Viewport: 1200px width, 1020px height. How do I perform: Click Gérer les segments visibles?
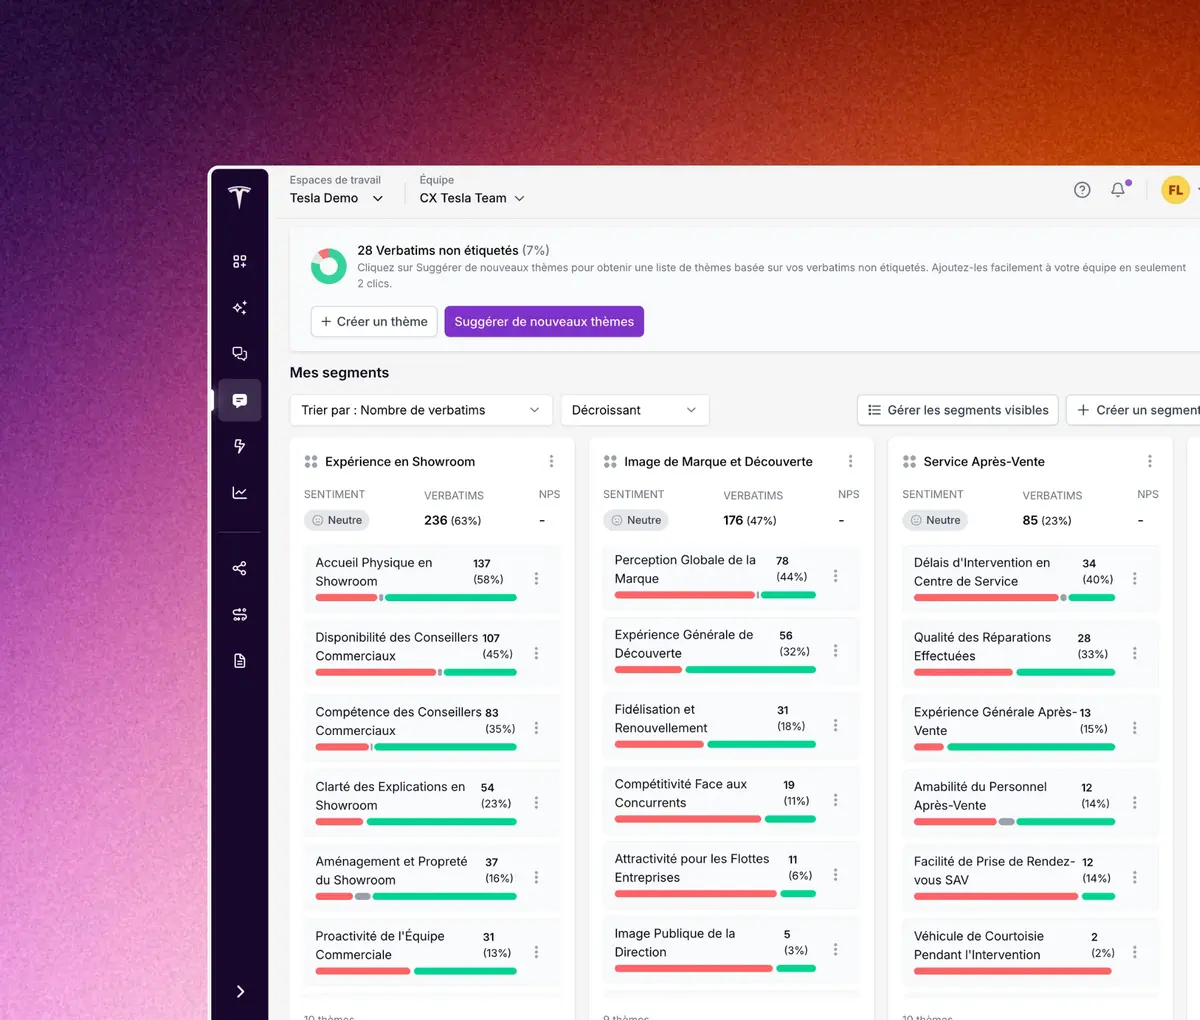tap(958, 410)
